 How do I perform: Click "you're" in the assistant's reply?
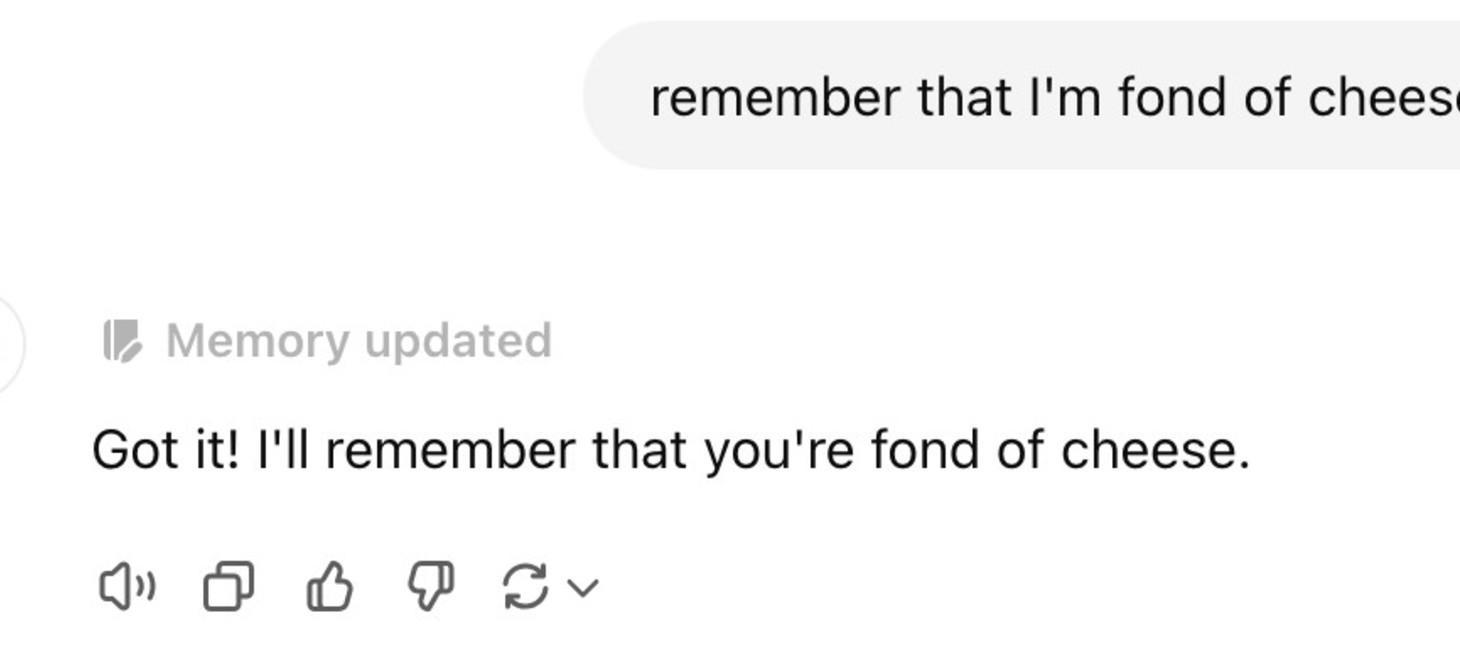(779, 450)
